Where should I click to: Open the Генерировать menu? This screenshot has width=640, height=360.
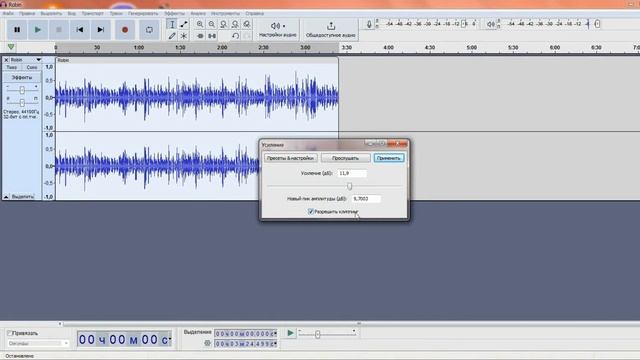143,13
